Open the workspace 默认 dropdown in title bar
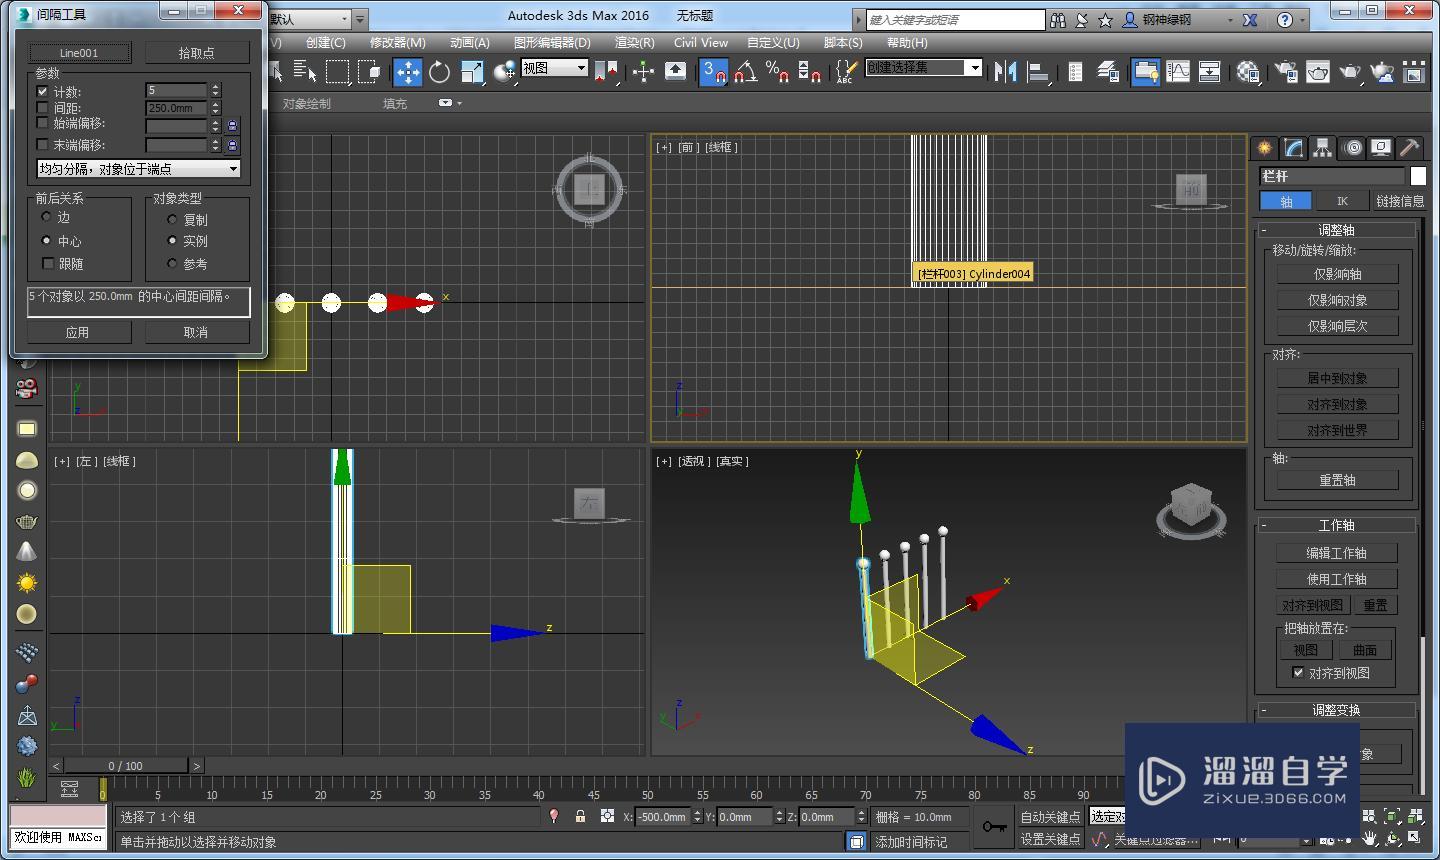This screenshot has width=1440, height=860. tap(309, 19)
